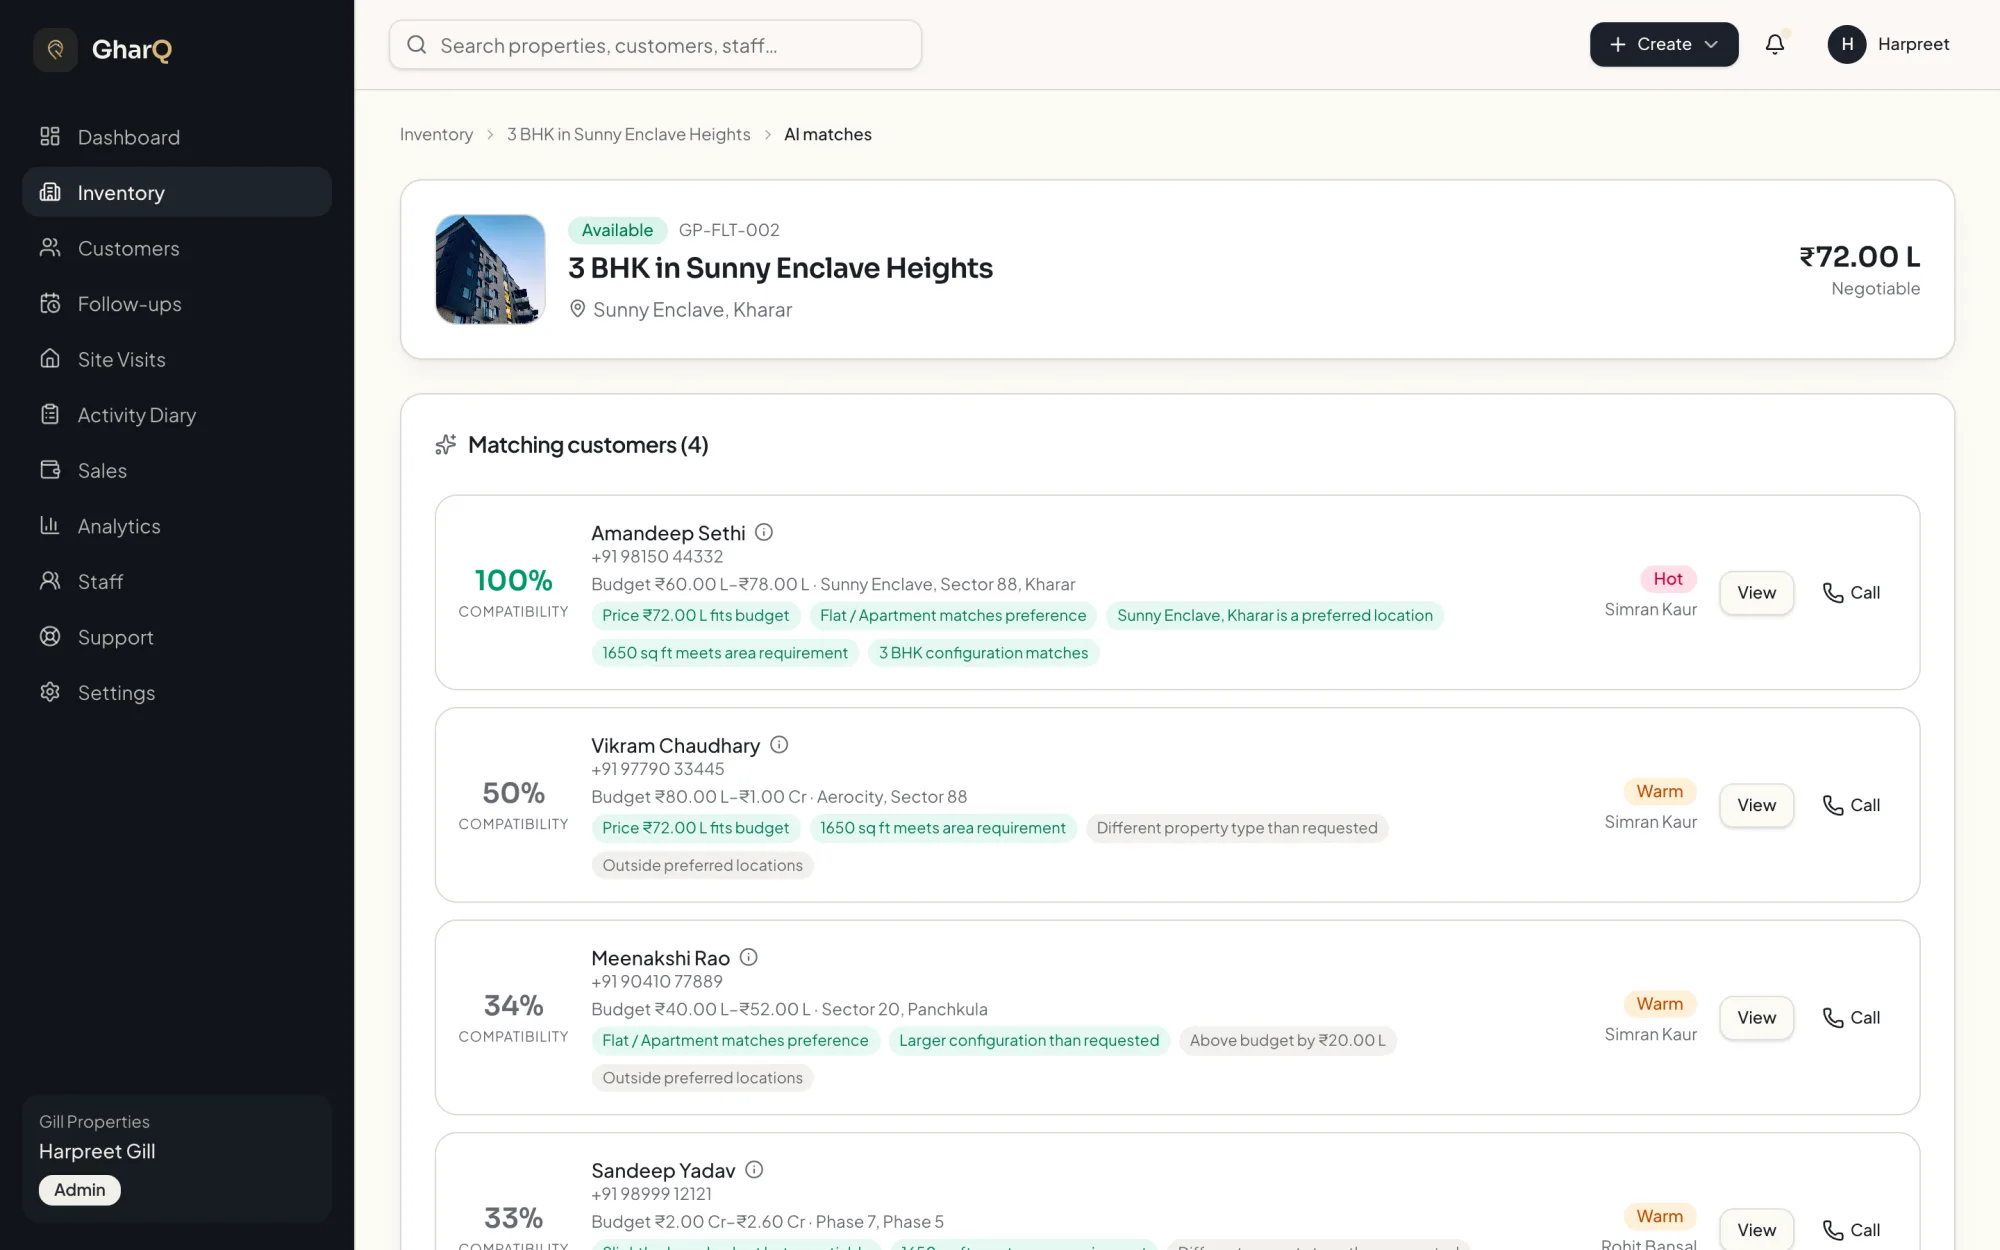Screen dimensions: 2000x1250
Task: Click the Staff people icon
Action: point(50,581)
